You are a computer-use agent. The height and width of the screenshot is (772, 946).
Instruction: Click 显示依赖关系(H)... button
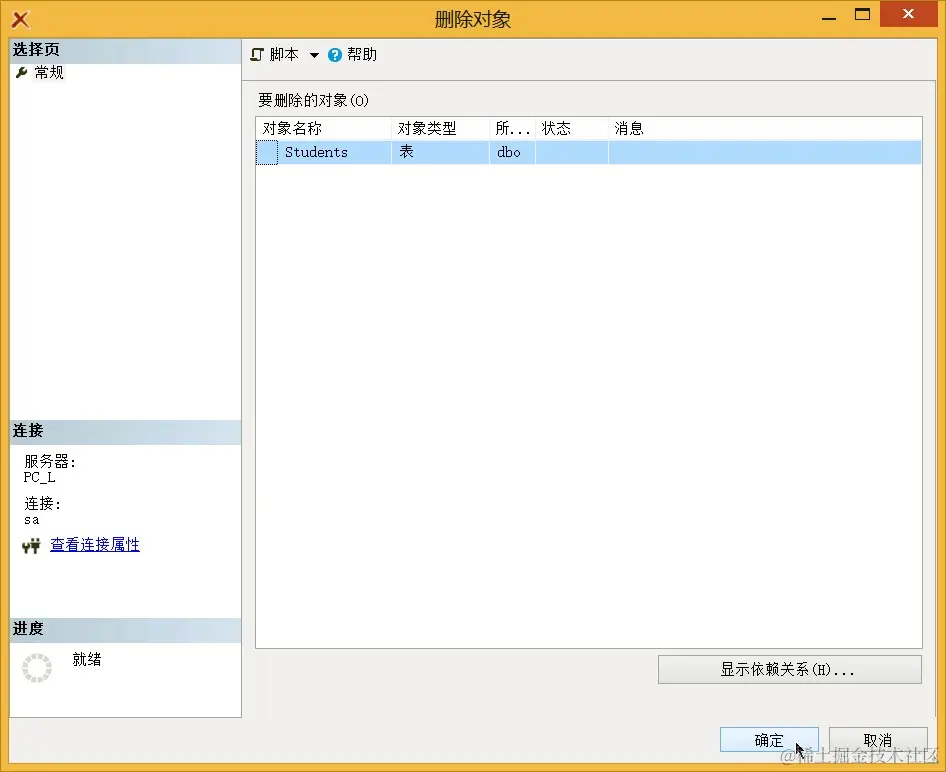point(790,669)
